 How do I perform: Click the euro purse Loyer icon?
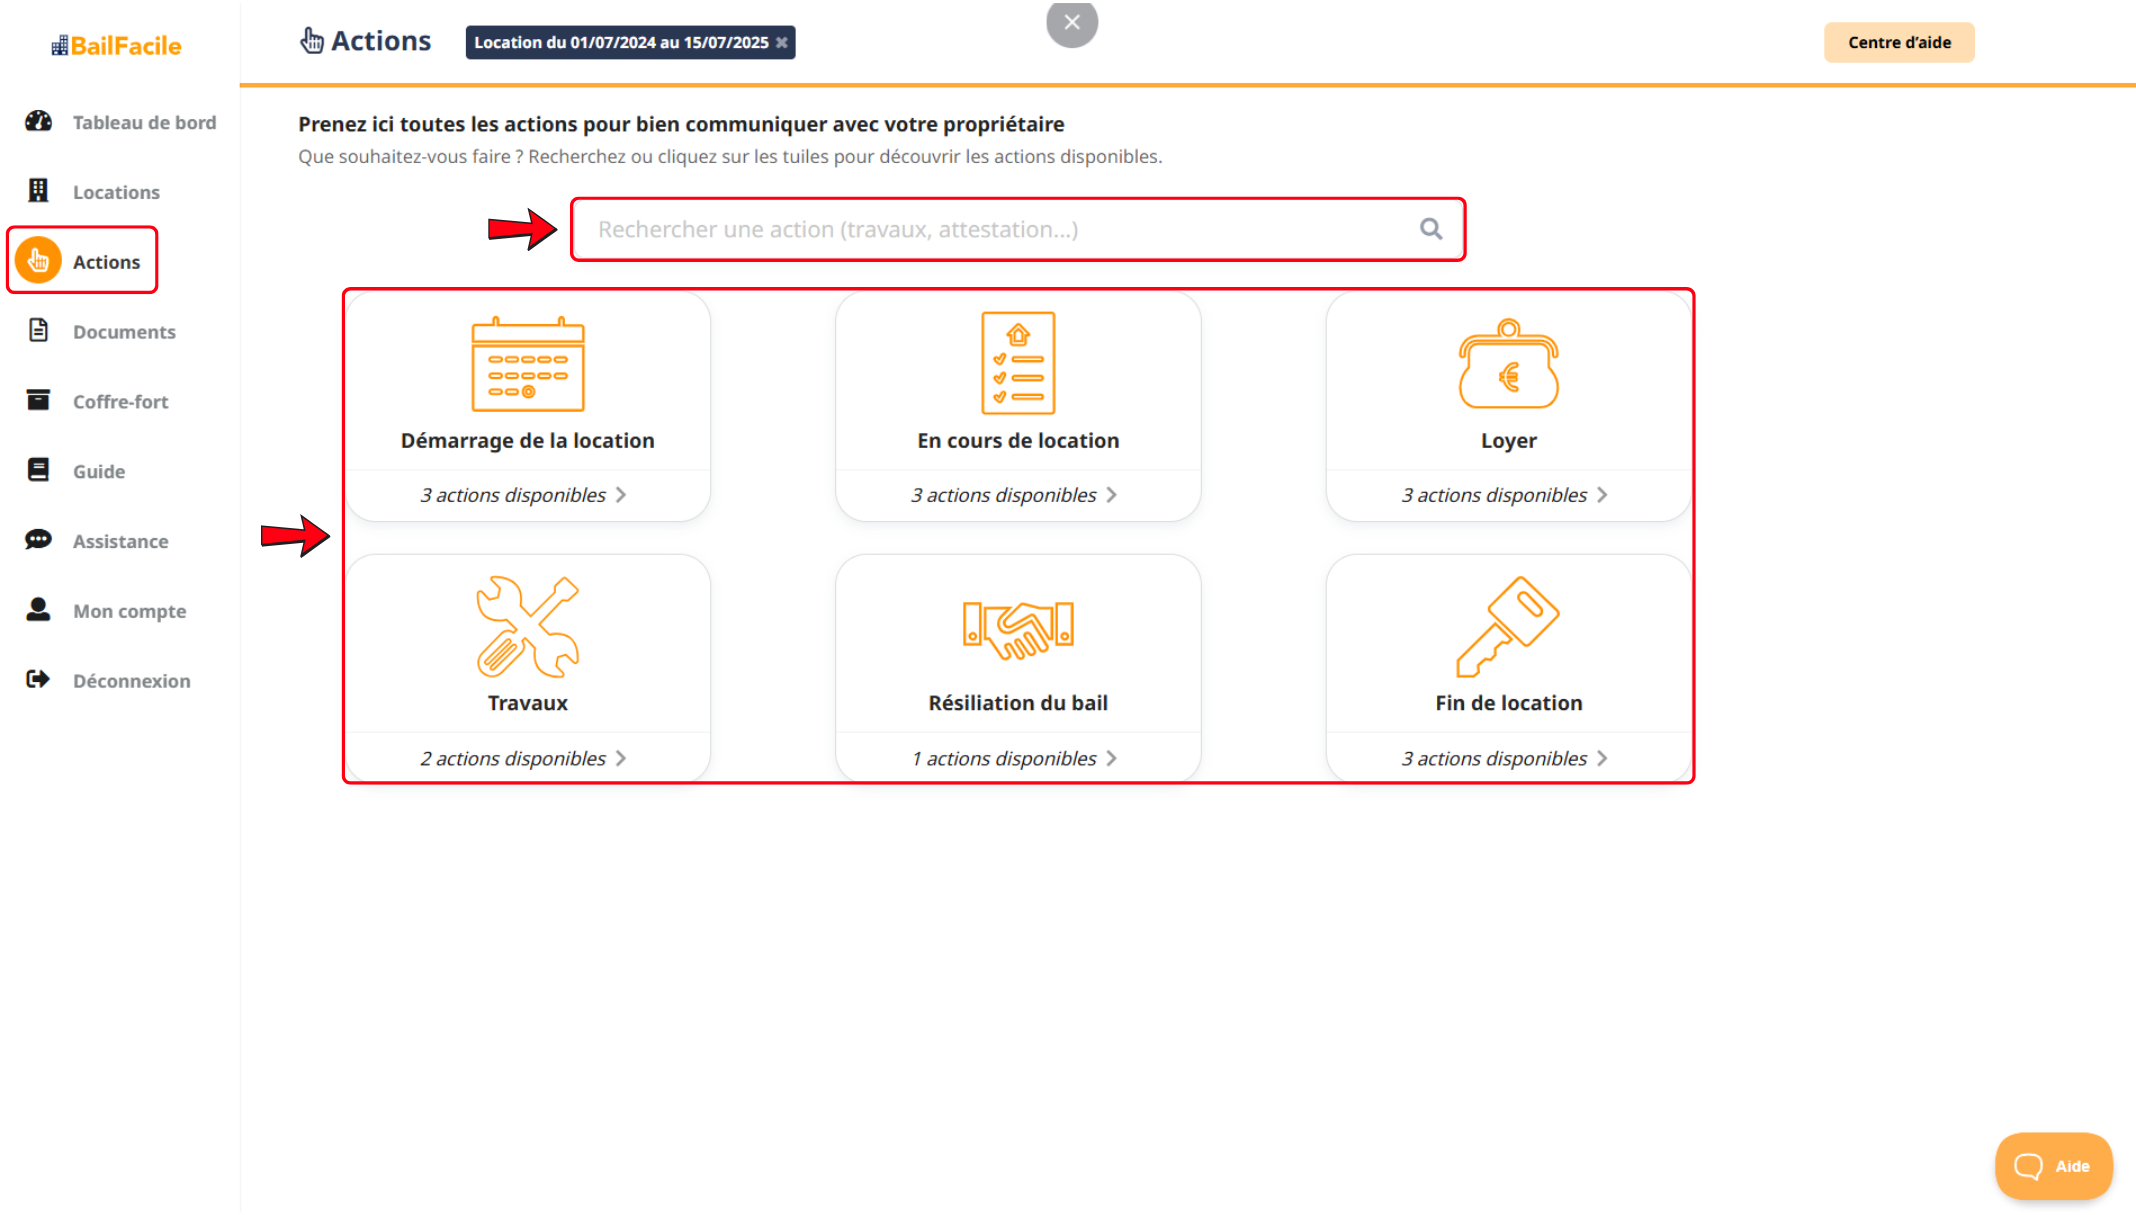click(x=1508, y=365)
